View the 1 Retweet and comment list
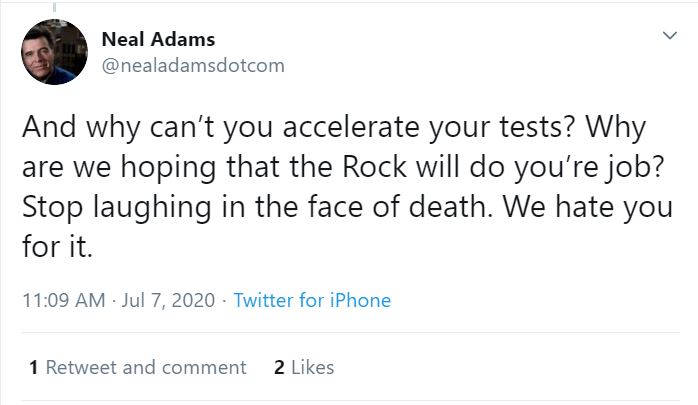 coord(138,367)
